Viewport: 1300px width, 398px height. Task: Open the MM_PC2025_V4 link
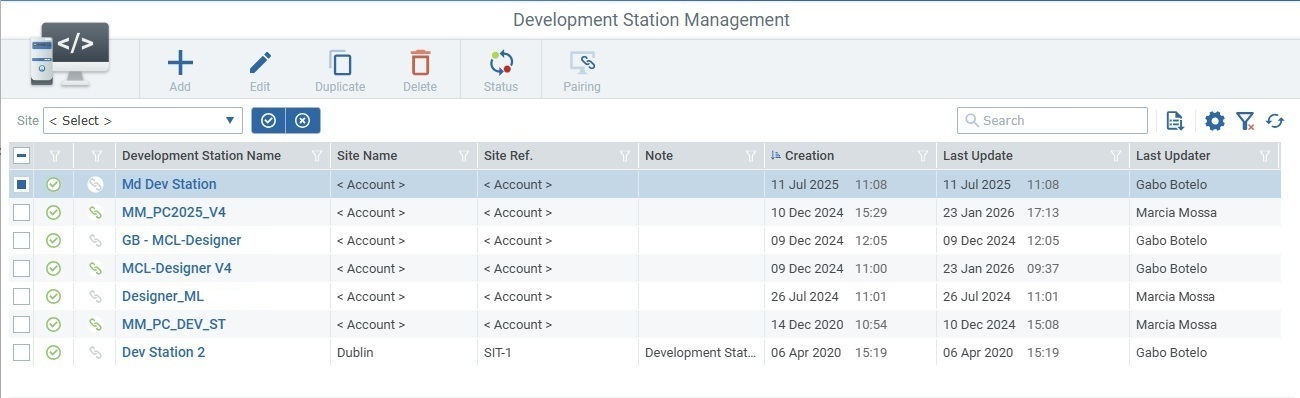coord(174,212)
